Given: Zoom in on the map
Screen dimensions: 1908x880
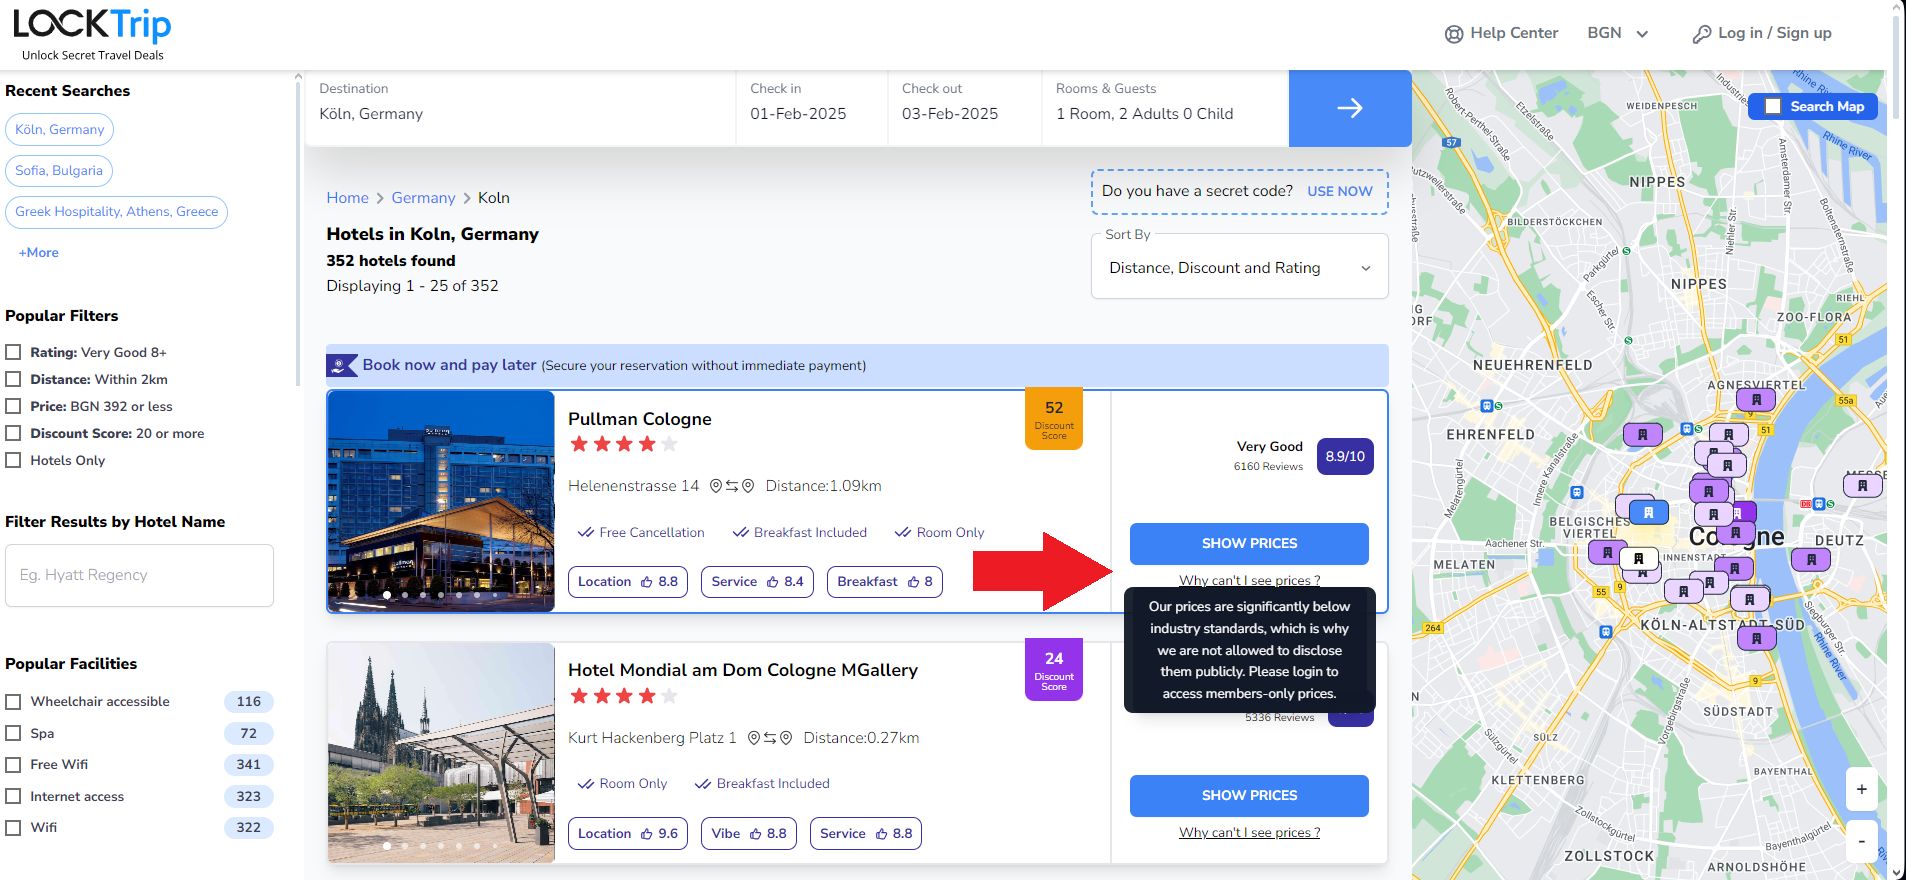Looking at the screenshot, I should click(1861, 789).
